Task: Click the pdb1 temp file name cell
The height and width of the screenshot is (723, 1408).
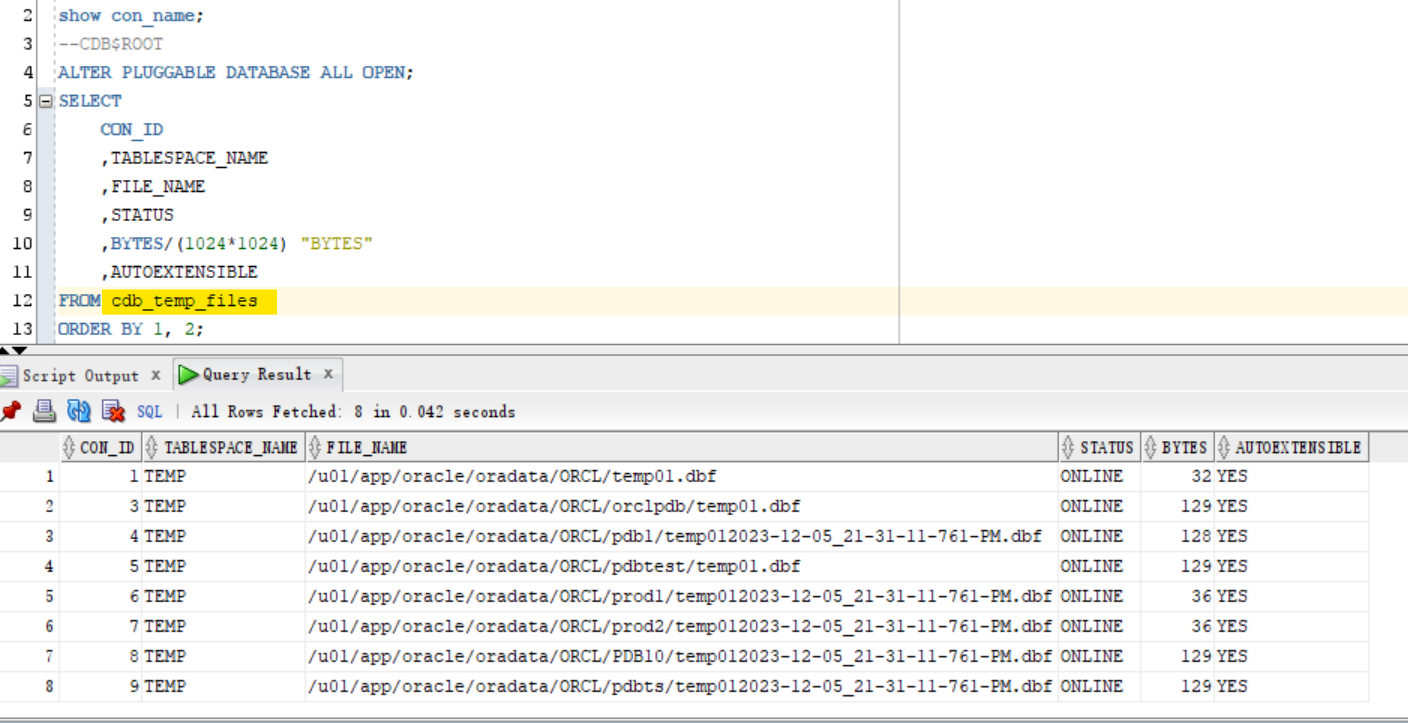Action: 681,536
